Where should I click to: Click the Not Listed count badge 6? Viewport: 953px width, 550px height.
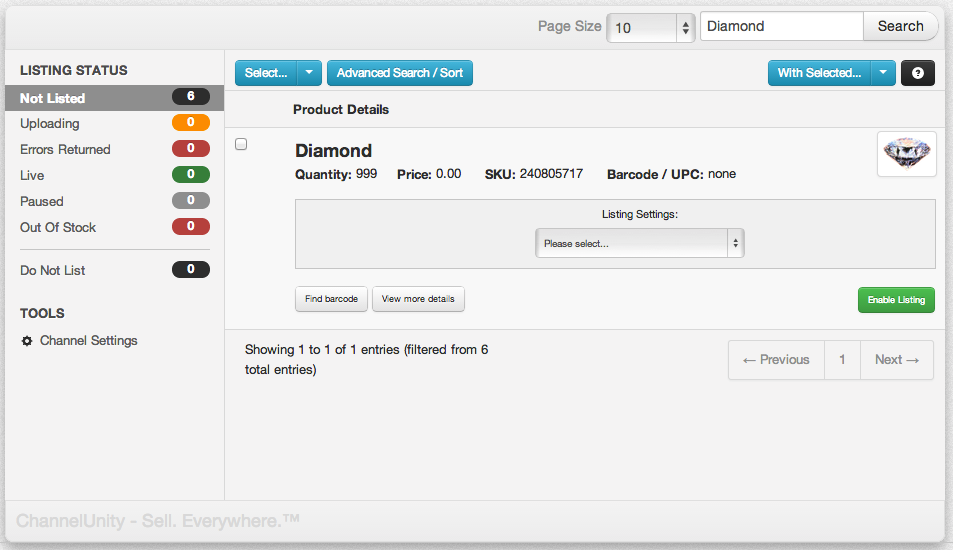[191, 97]
